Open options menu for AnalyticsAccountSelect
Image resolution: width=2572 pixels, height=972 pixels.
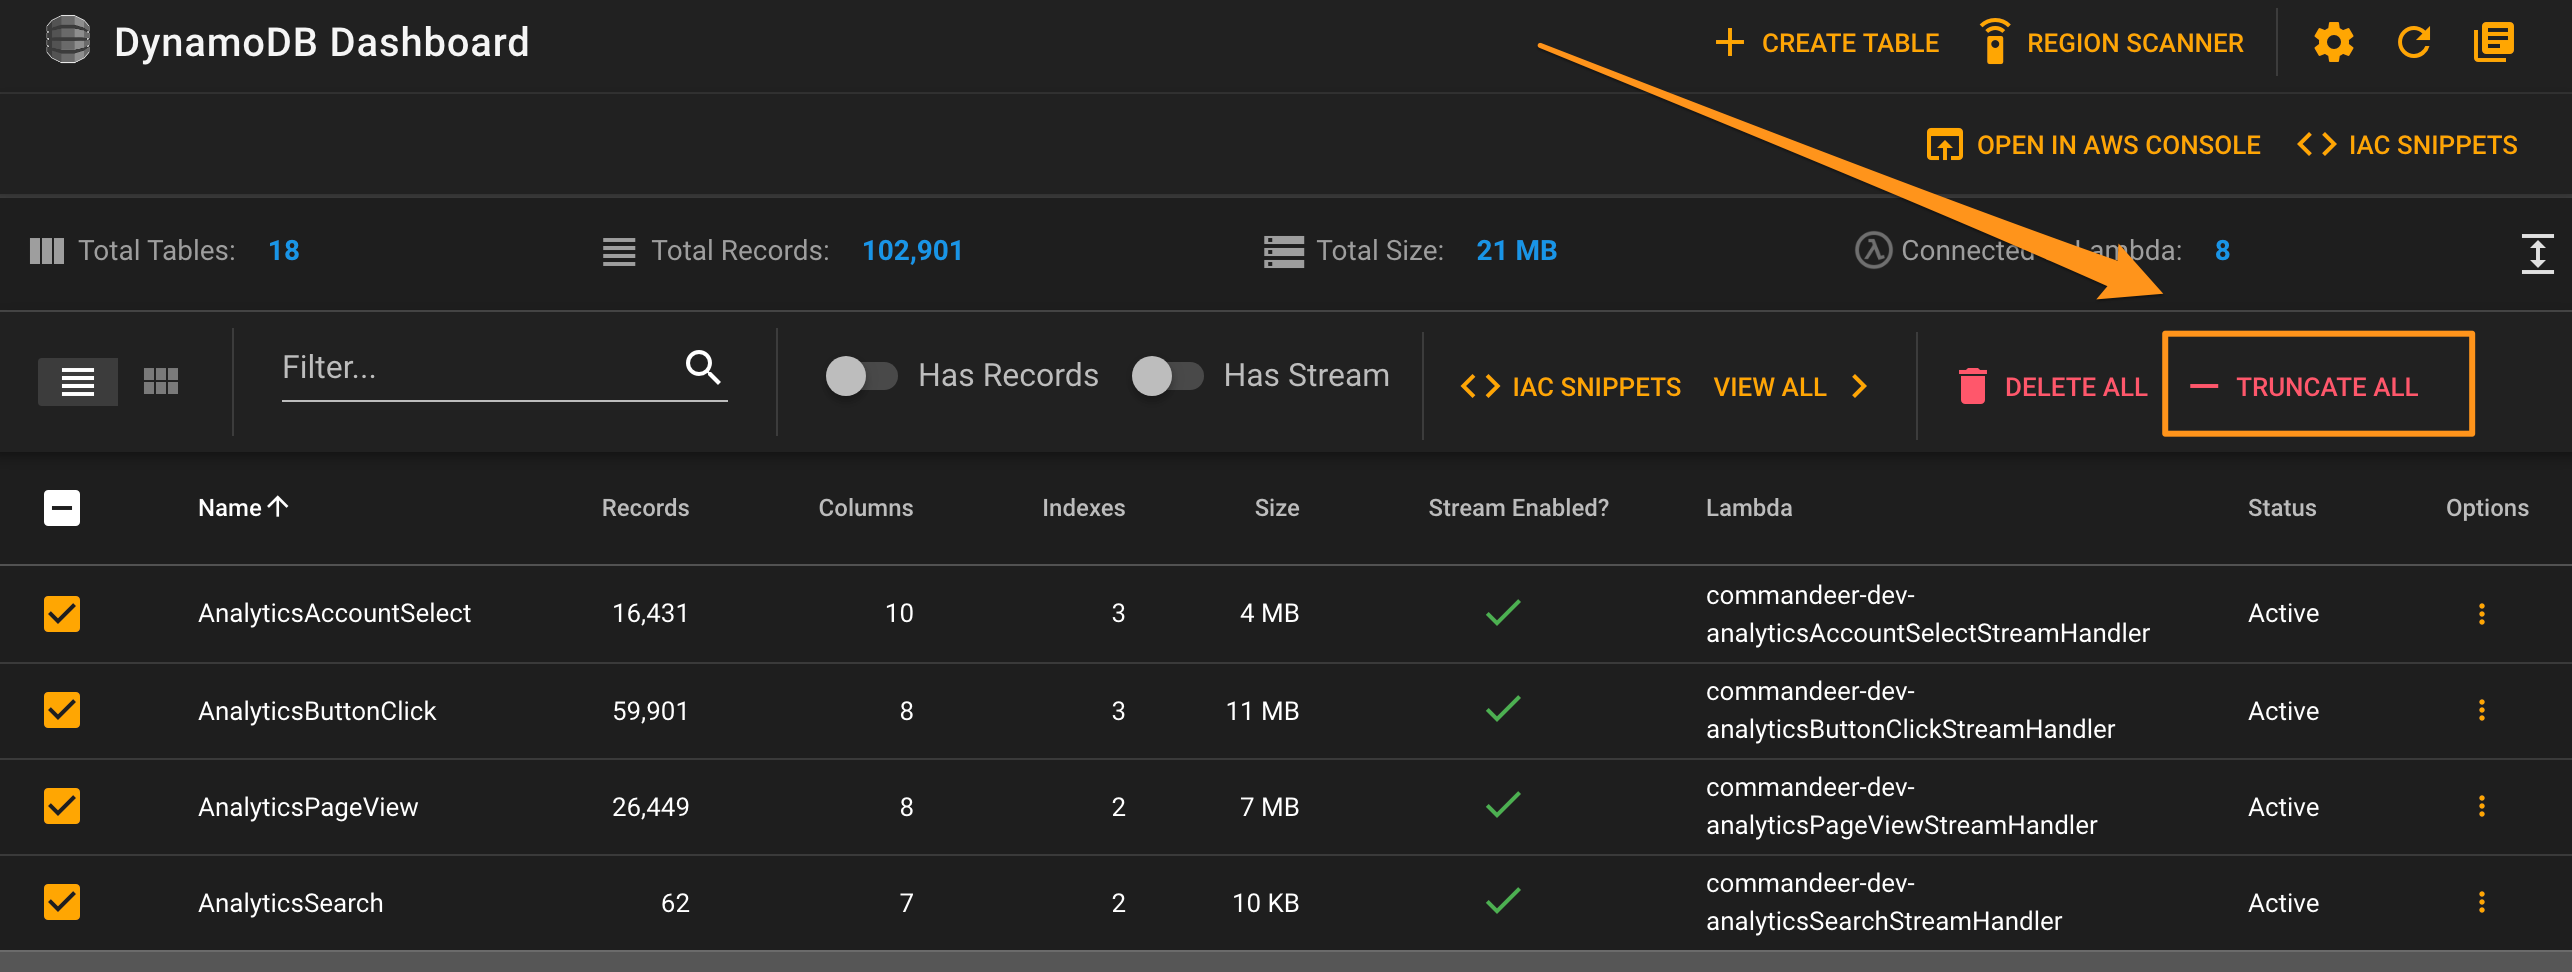pos(2482,614)
